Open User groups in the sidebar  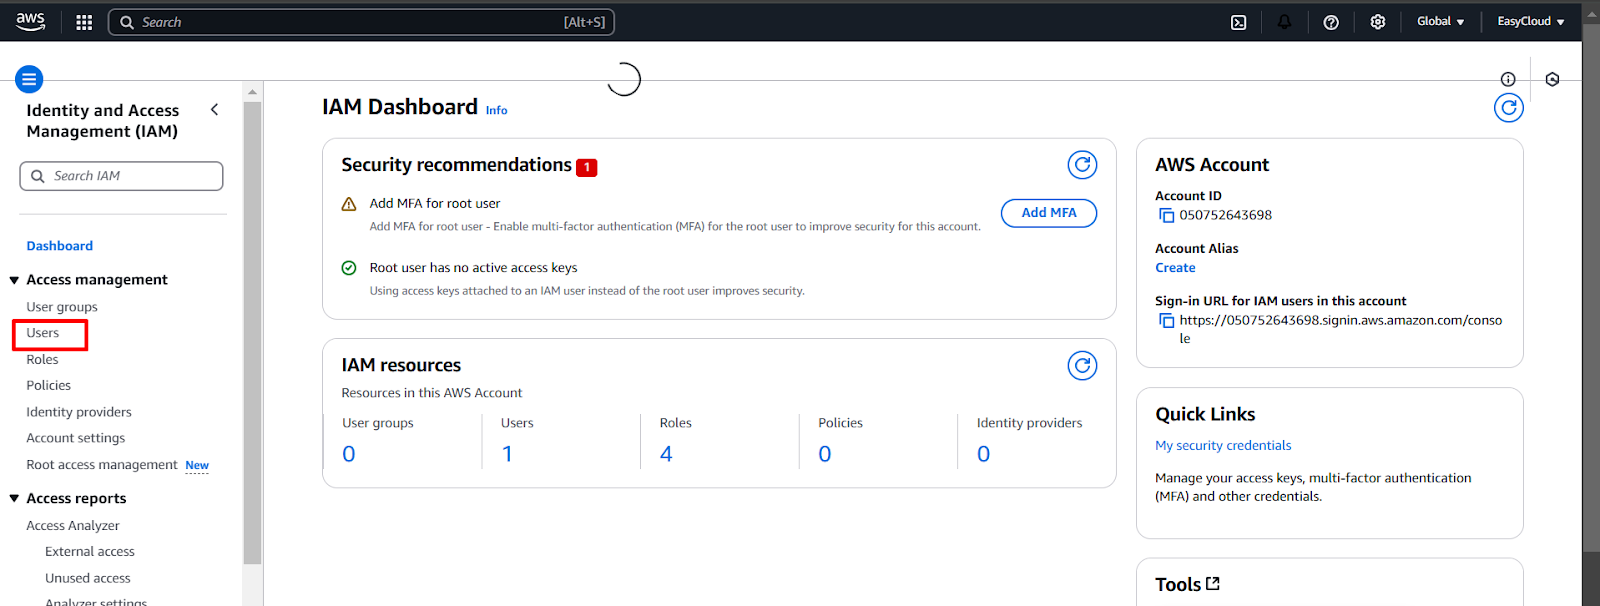62,307
